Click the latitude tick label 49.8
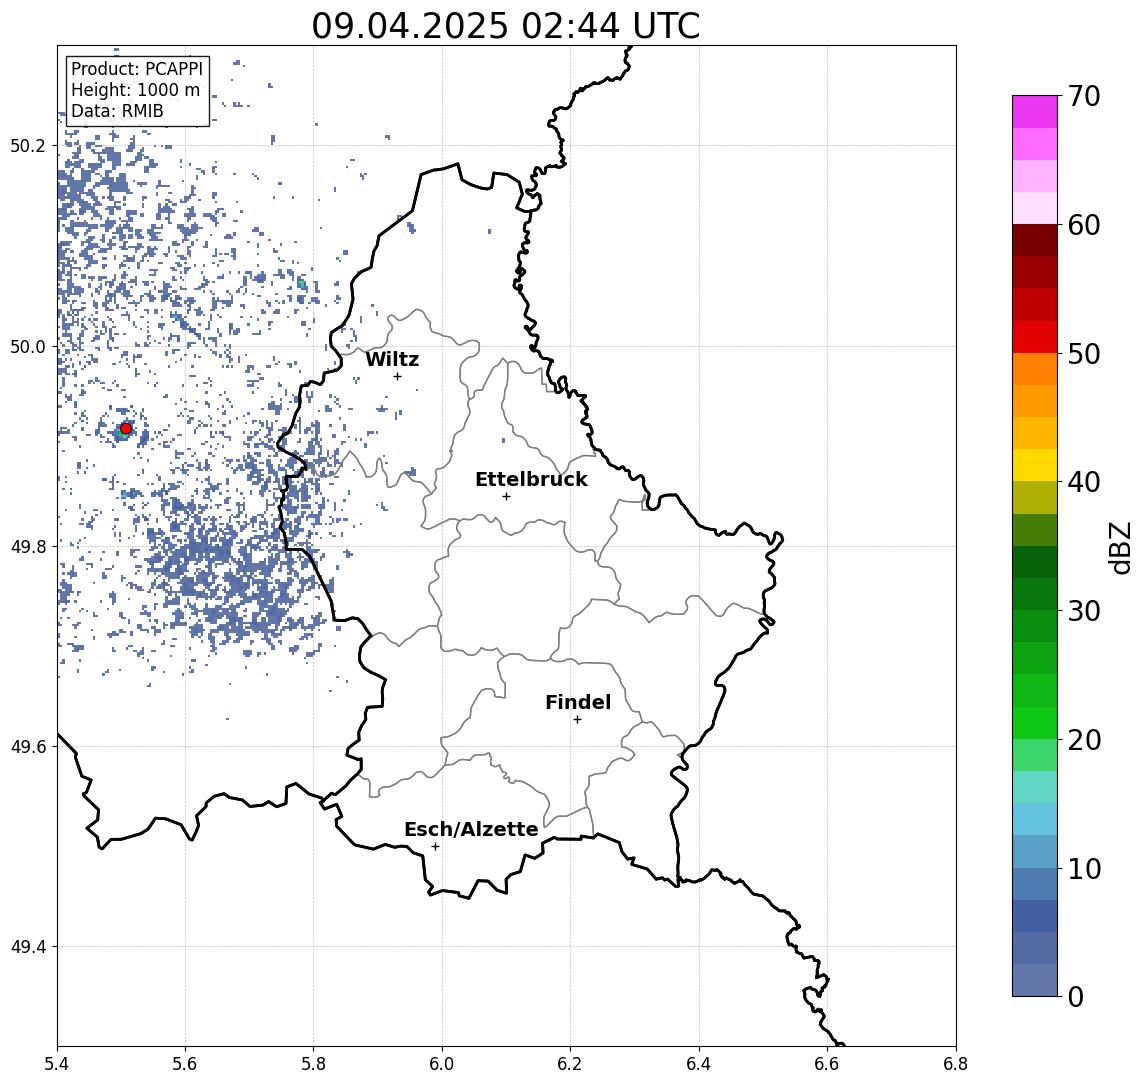 point(27,546)
